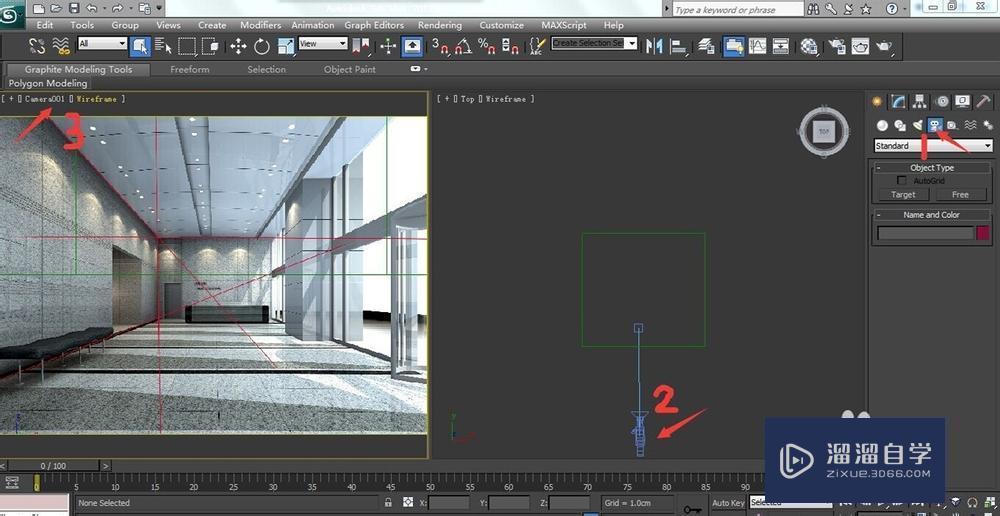Open Select by Name list

[163, 46]
